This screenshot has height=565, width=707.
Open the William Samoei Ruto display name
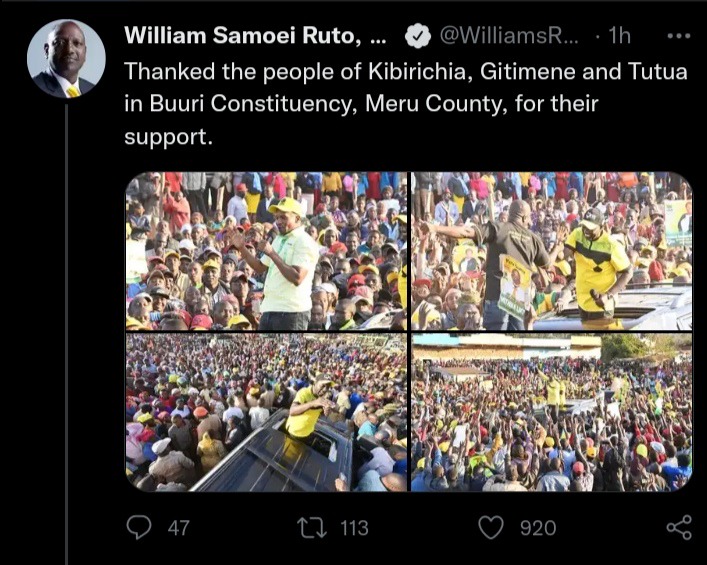click(255, 36)
